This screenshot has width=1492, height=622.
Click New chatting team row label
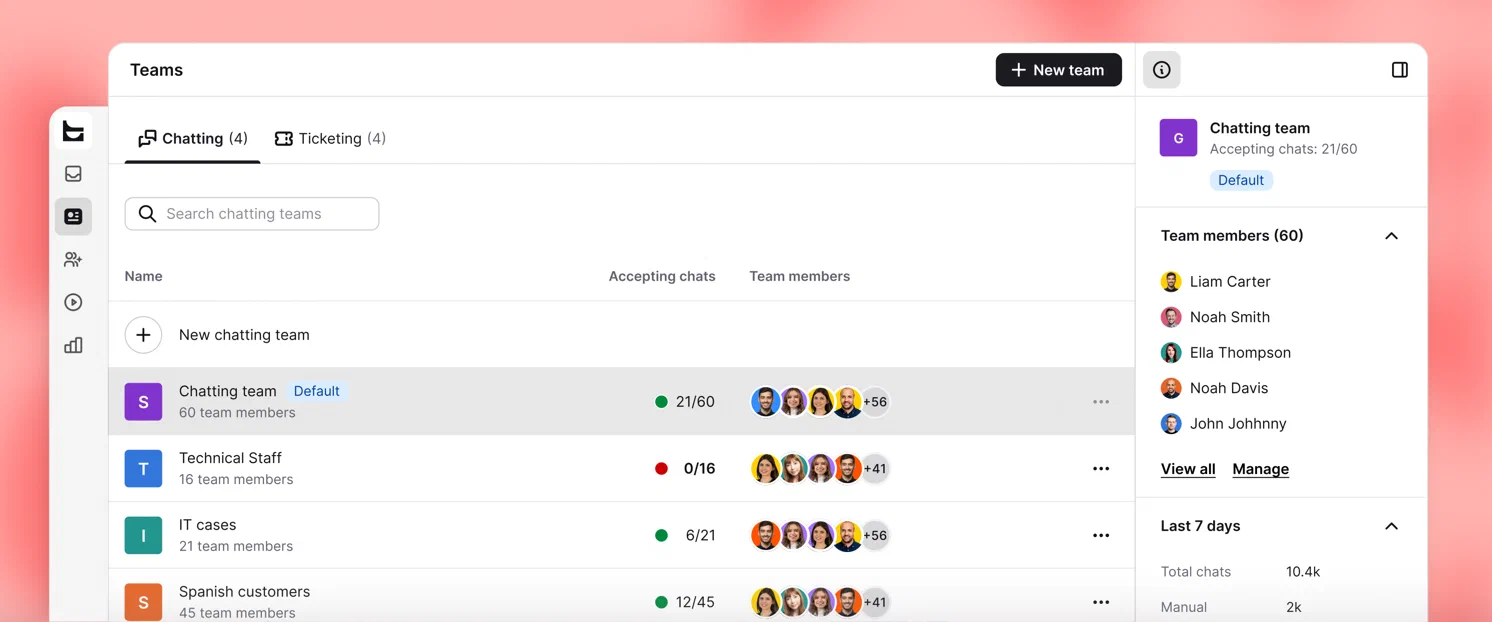(x=244, y=335)
